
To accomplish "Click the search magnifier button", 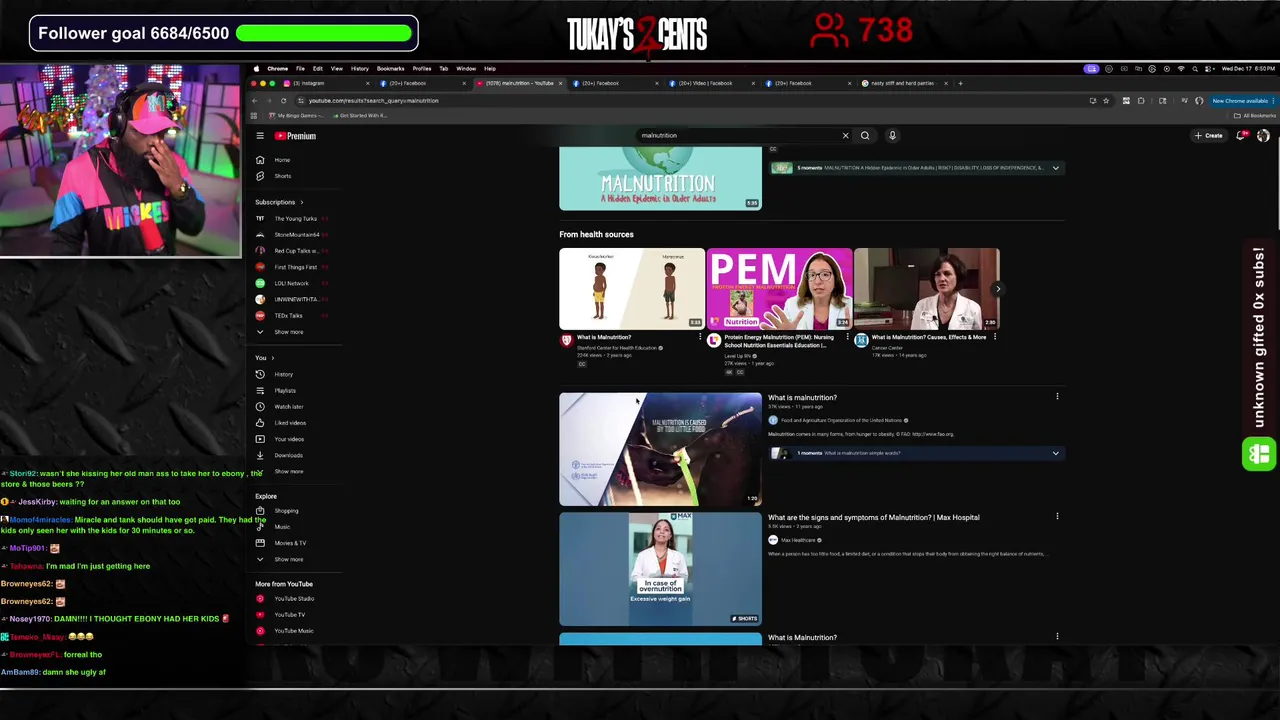I will [865, 135].
